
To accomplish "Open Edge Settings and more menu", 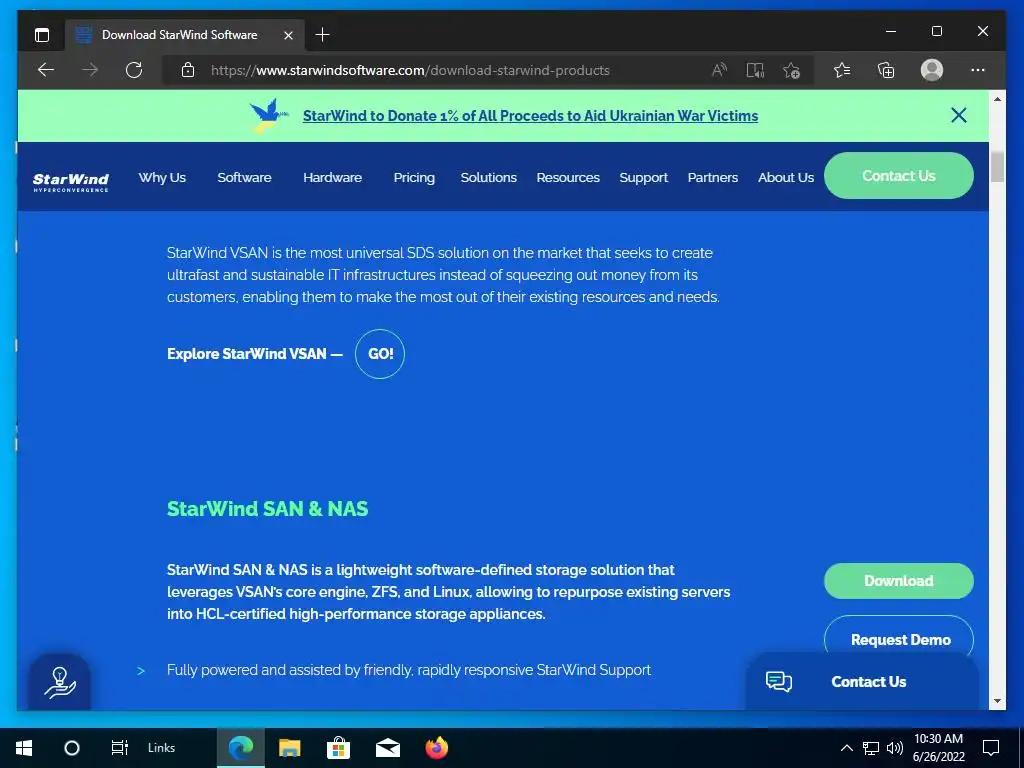I will (x=978, y=70).
